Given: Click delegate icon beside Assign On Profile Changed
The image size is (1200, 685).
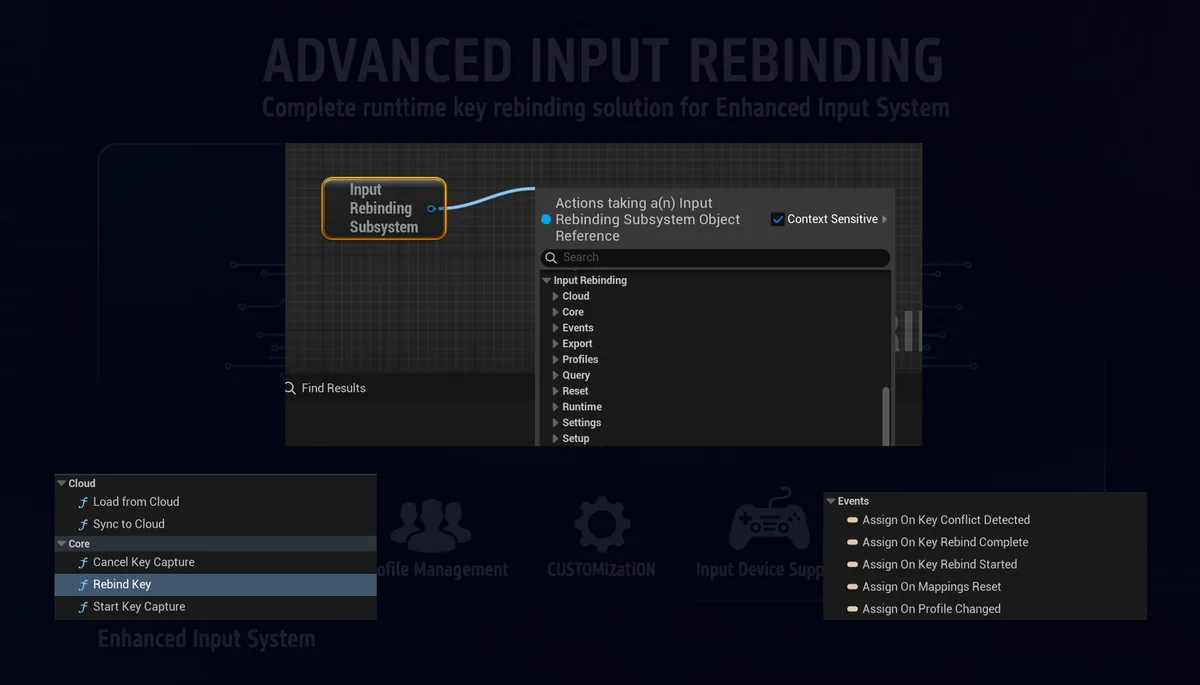Looking at the screenshot, I should point(852,609).
